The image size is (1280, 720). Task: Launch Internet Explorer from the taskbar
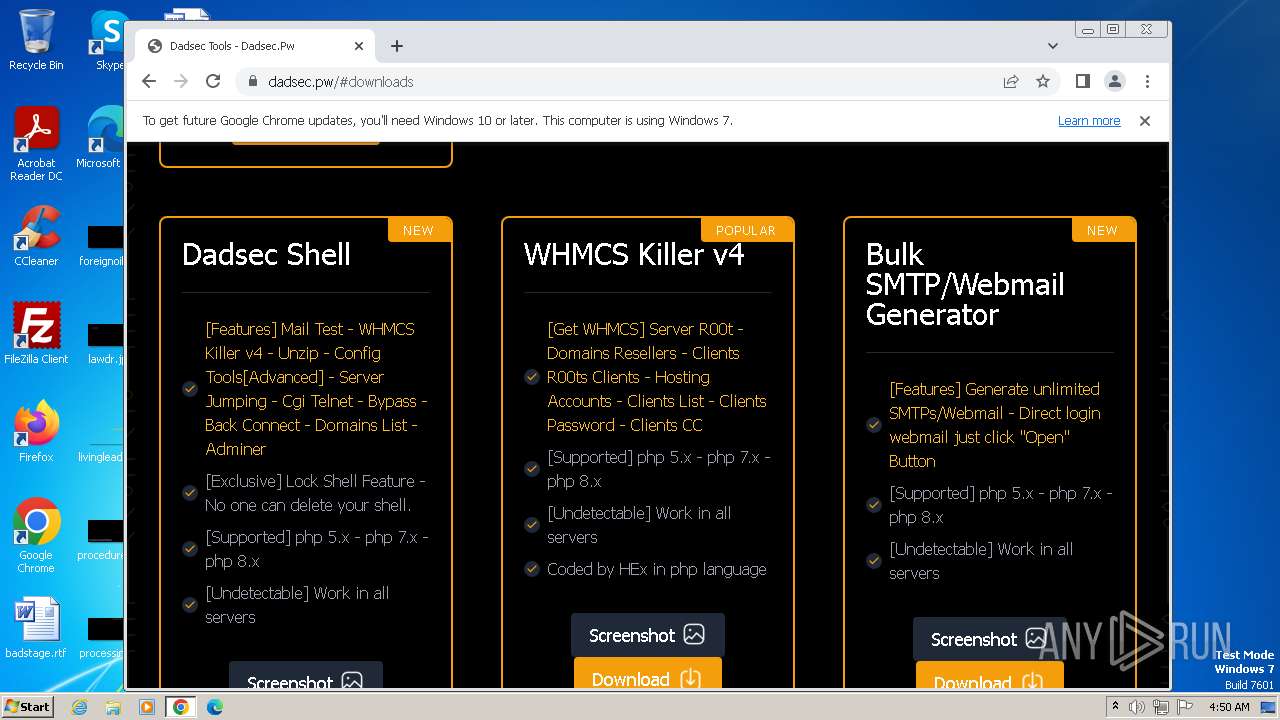point(80,707)
